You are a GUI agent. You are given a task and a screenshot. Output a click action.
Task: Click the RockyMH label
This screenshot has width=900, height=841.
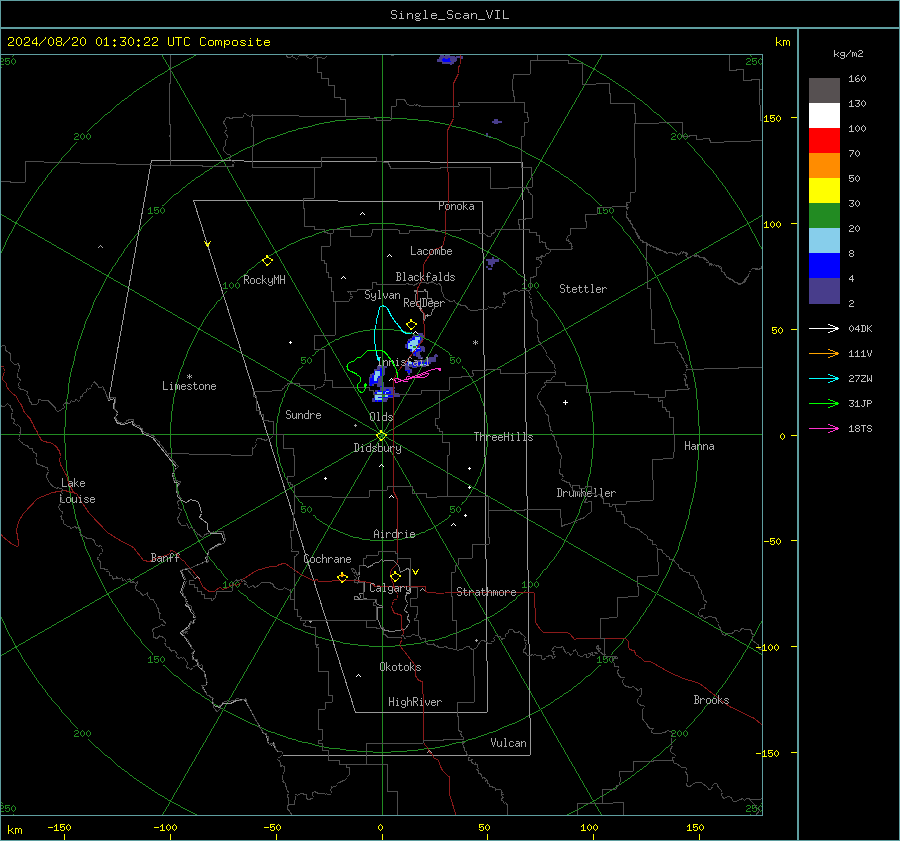264,280
